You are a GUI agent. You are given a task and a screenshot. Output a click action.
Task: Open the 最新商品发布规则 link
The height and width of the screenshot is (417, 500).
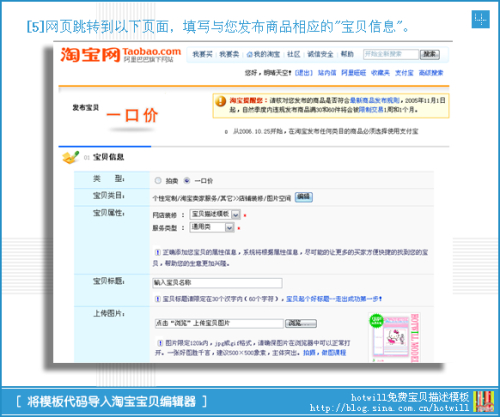[x=375, y=100]
